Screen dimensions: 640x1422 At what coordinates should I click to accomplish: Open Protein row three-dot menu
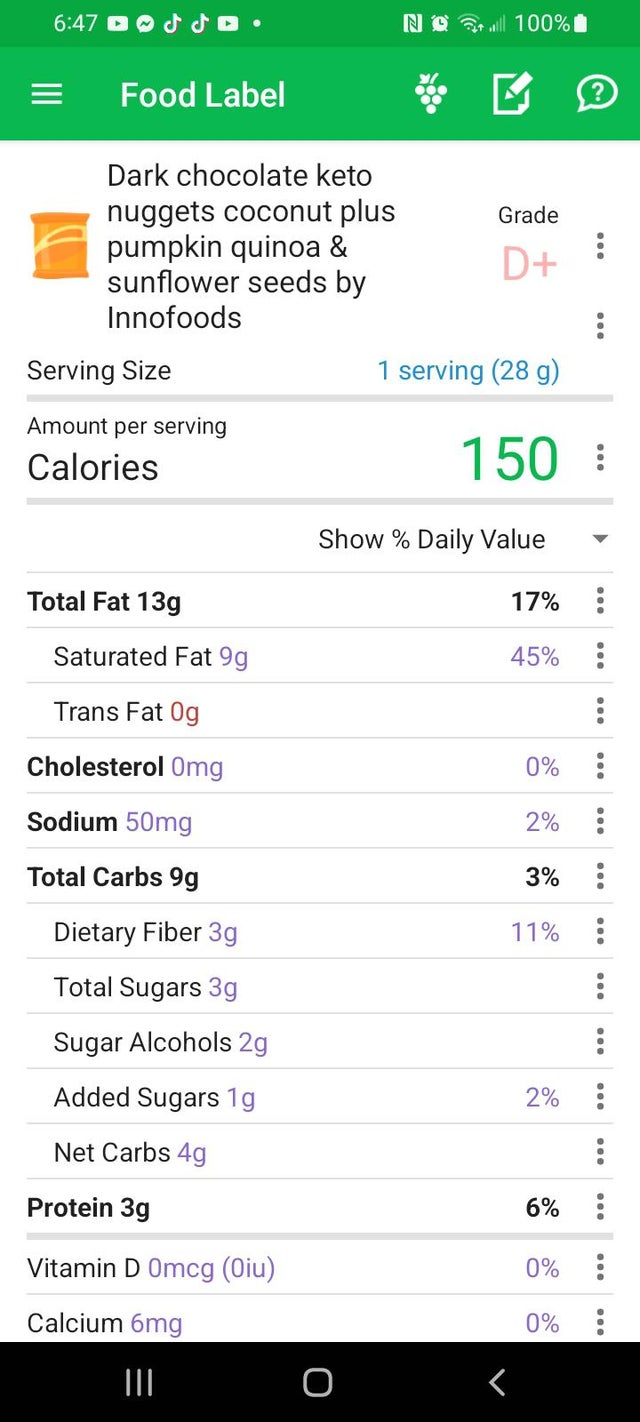tap(600, 1208)
